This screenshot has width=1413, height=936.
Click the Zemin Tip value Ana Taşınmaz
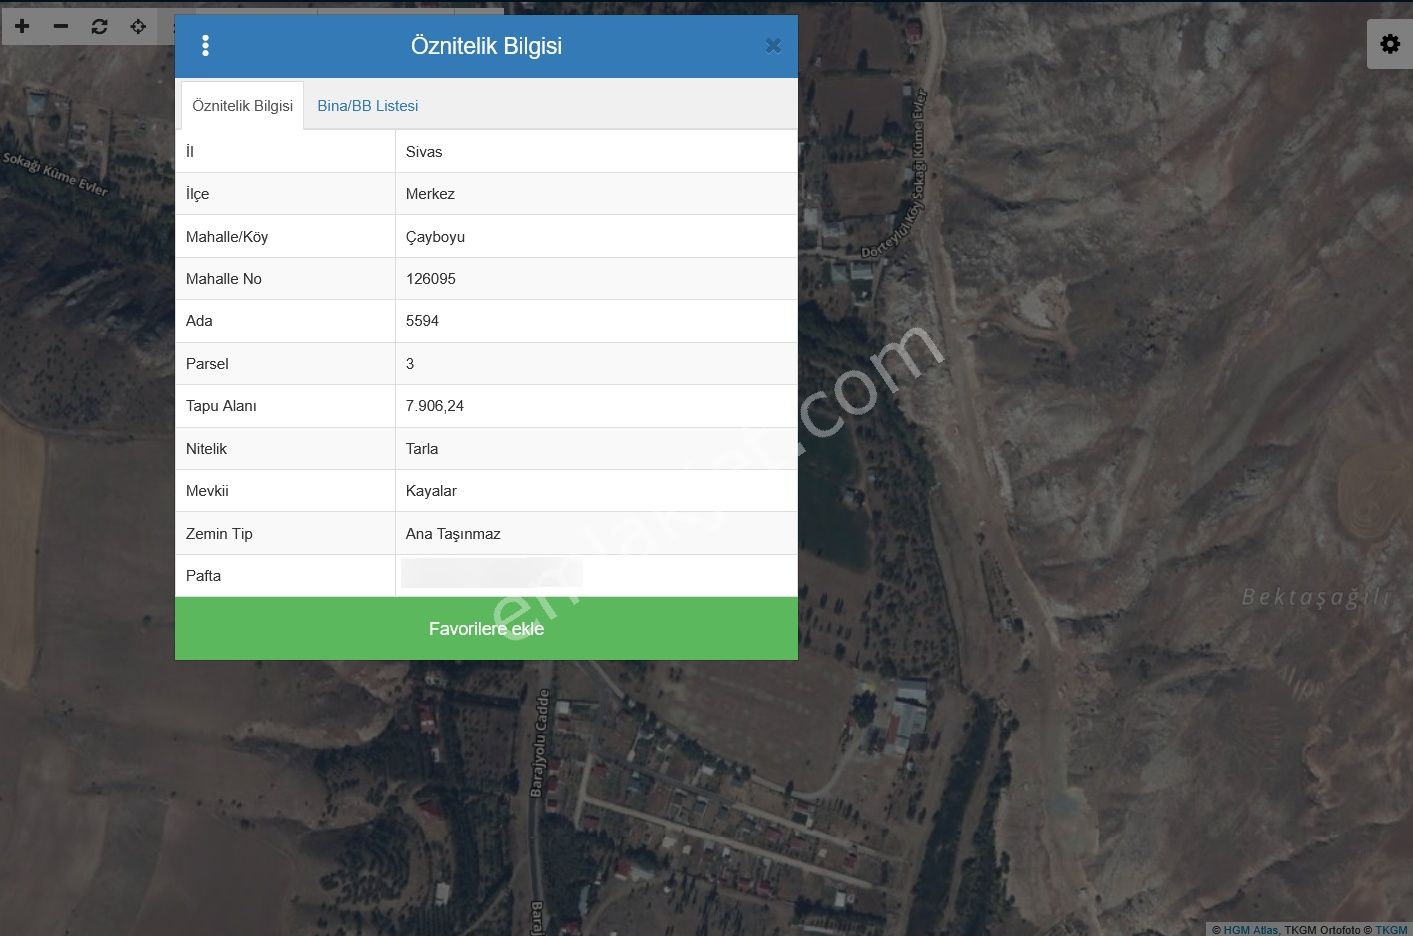453,534
